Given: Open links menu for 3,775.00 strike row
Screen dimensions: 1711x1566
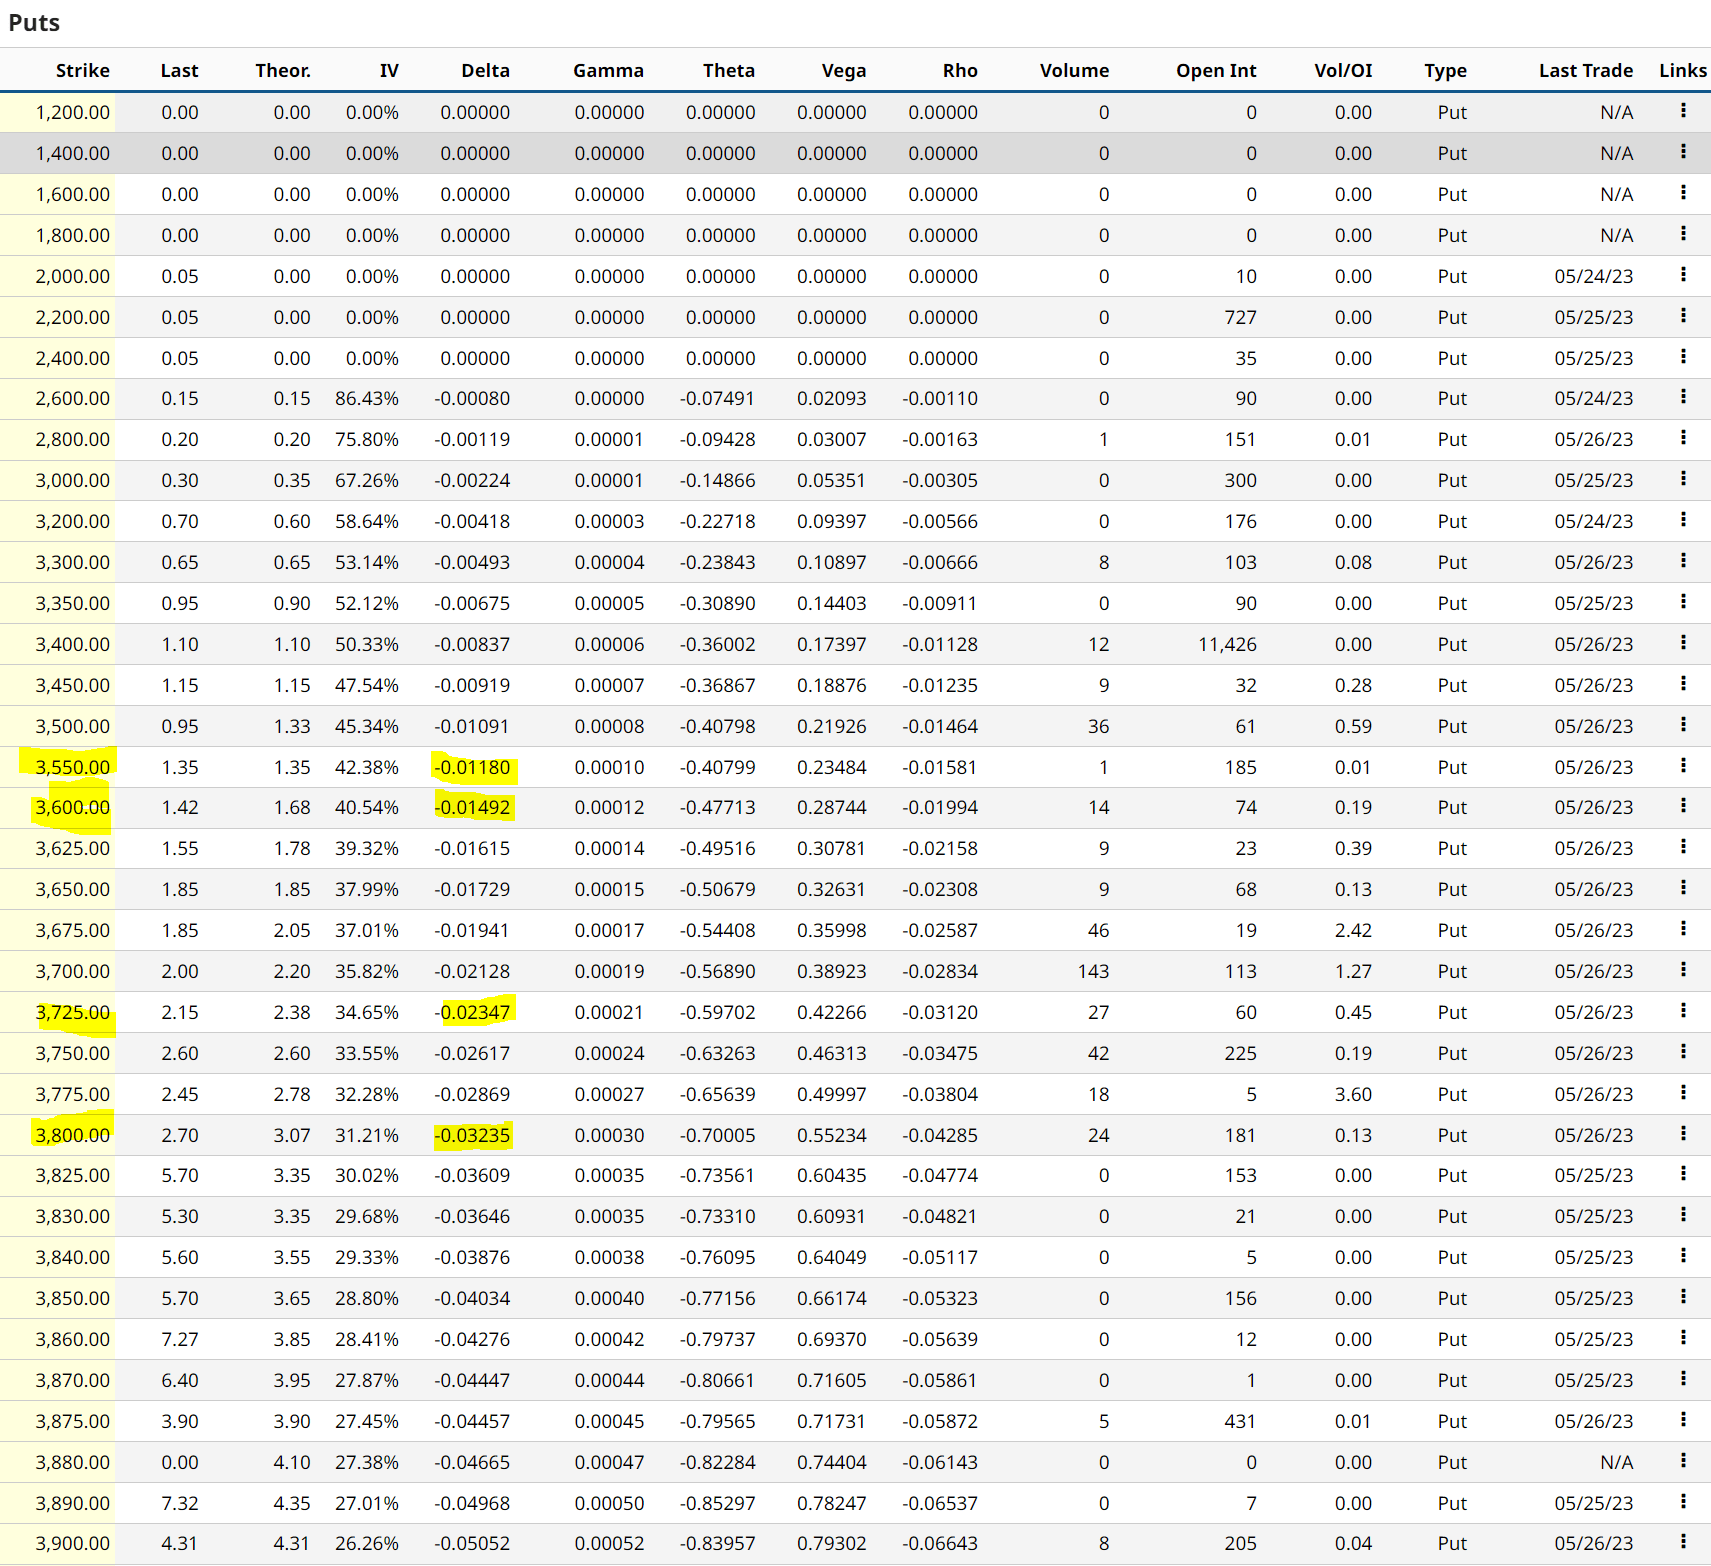Looking at the screenshot, I should pyautogui.click(x=1683, y=1093).
